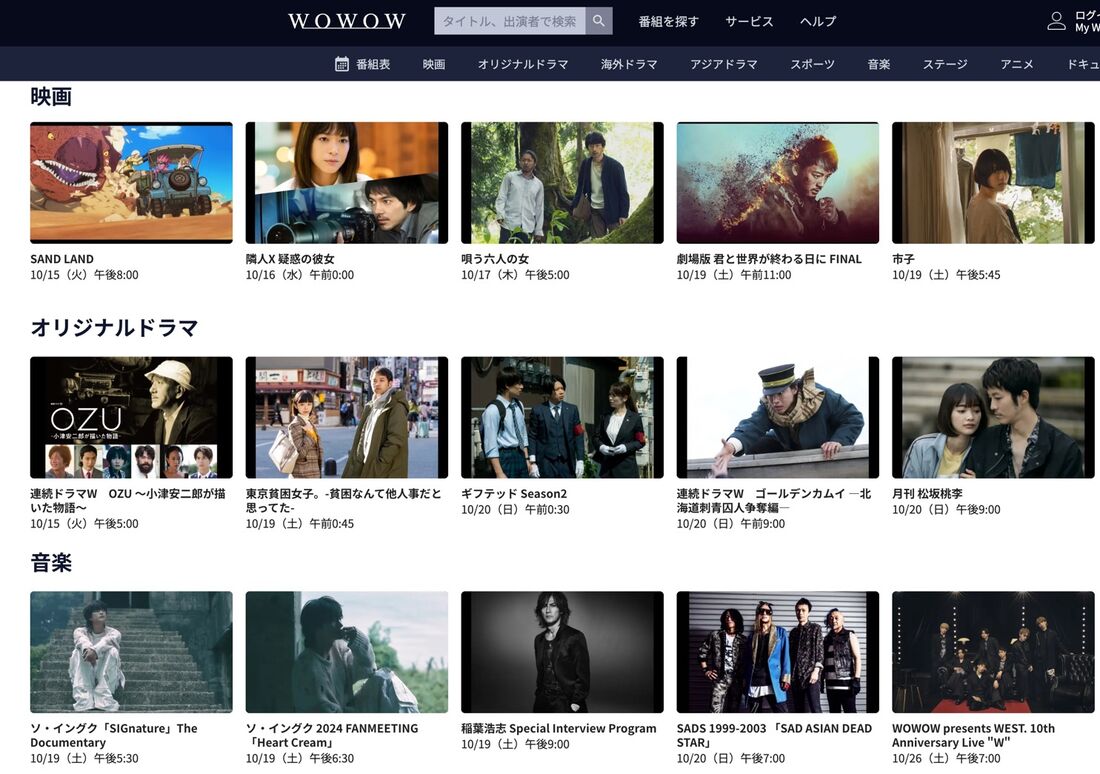1100x774 pixels.
Task: Open the 東京貧困女子 thumbnail
Action: [347, 418]
